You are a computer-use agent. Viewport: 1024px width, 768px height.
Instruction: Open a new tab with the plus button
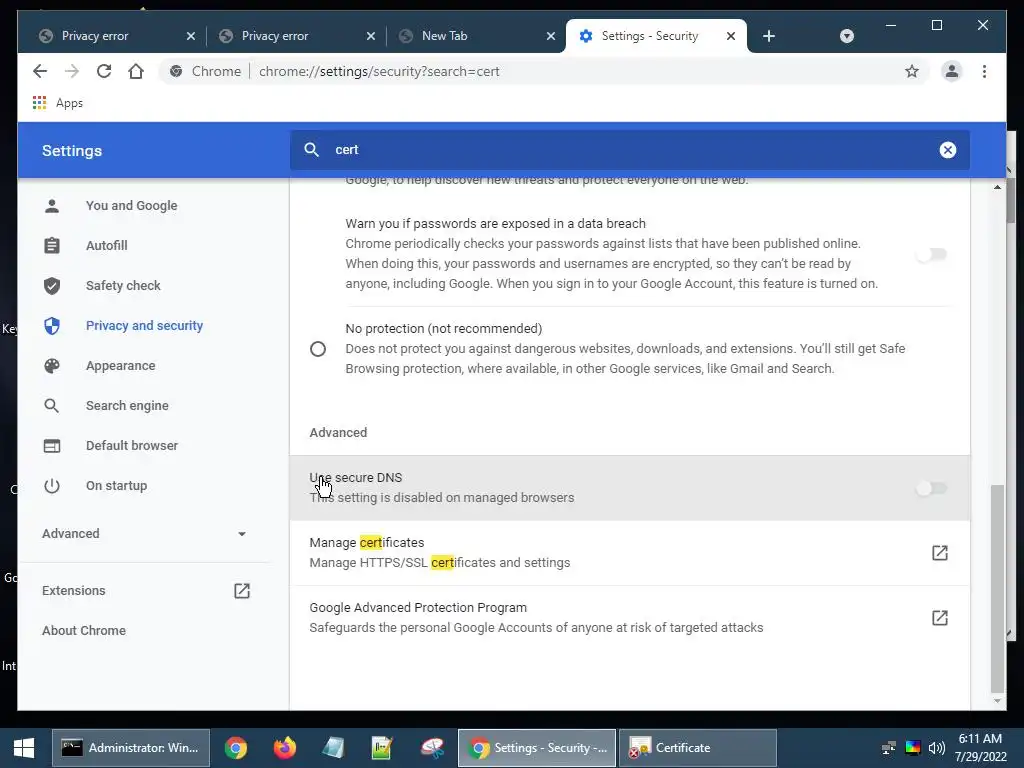tap(769, 36)
